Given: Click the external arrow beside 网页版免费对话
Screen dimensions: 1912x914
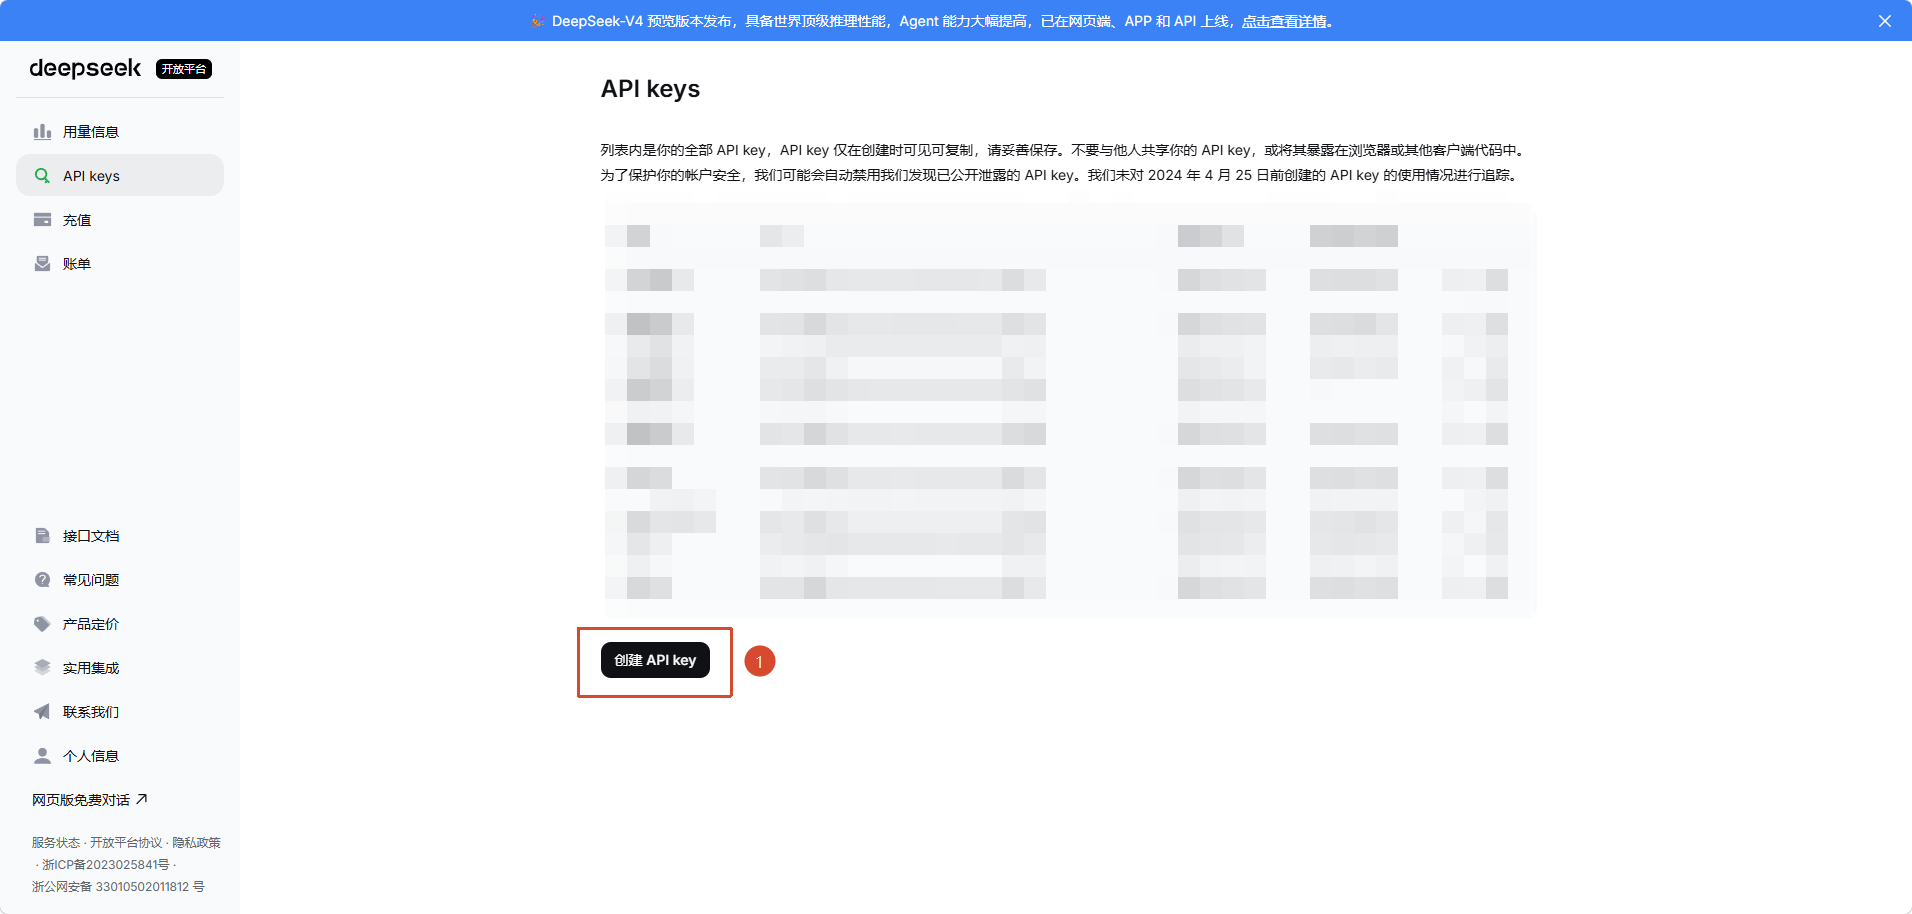Looking at the screenshot, I should [142, 799].
